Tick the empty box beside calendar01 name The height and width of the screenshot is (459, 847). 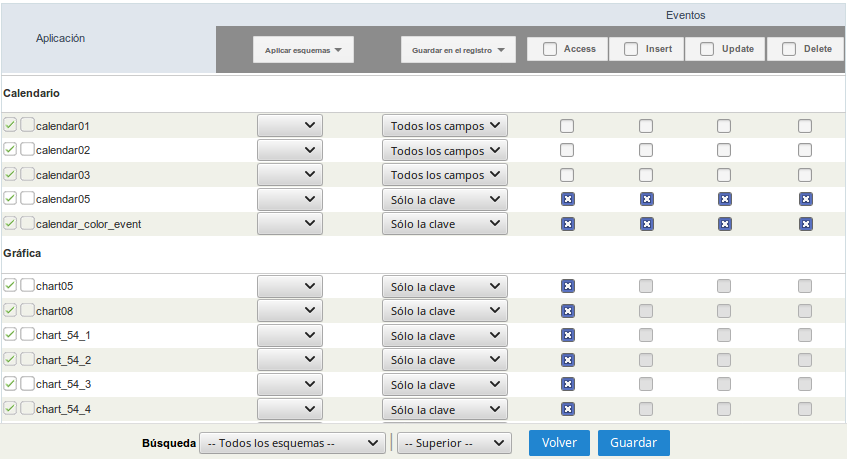pyautogui.click(x=28, y=125)
